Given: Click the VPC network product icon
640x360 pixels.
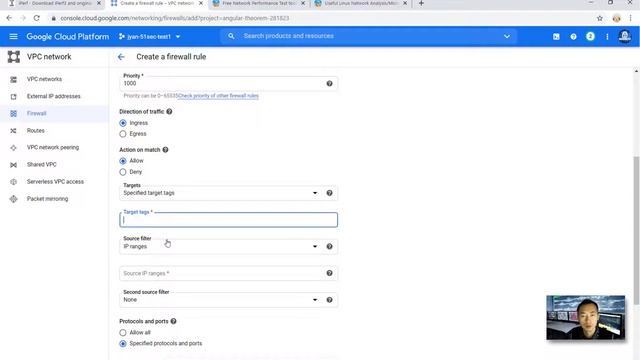Looking at the screenshot, I should point(14,57).
